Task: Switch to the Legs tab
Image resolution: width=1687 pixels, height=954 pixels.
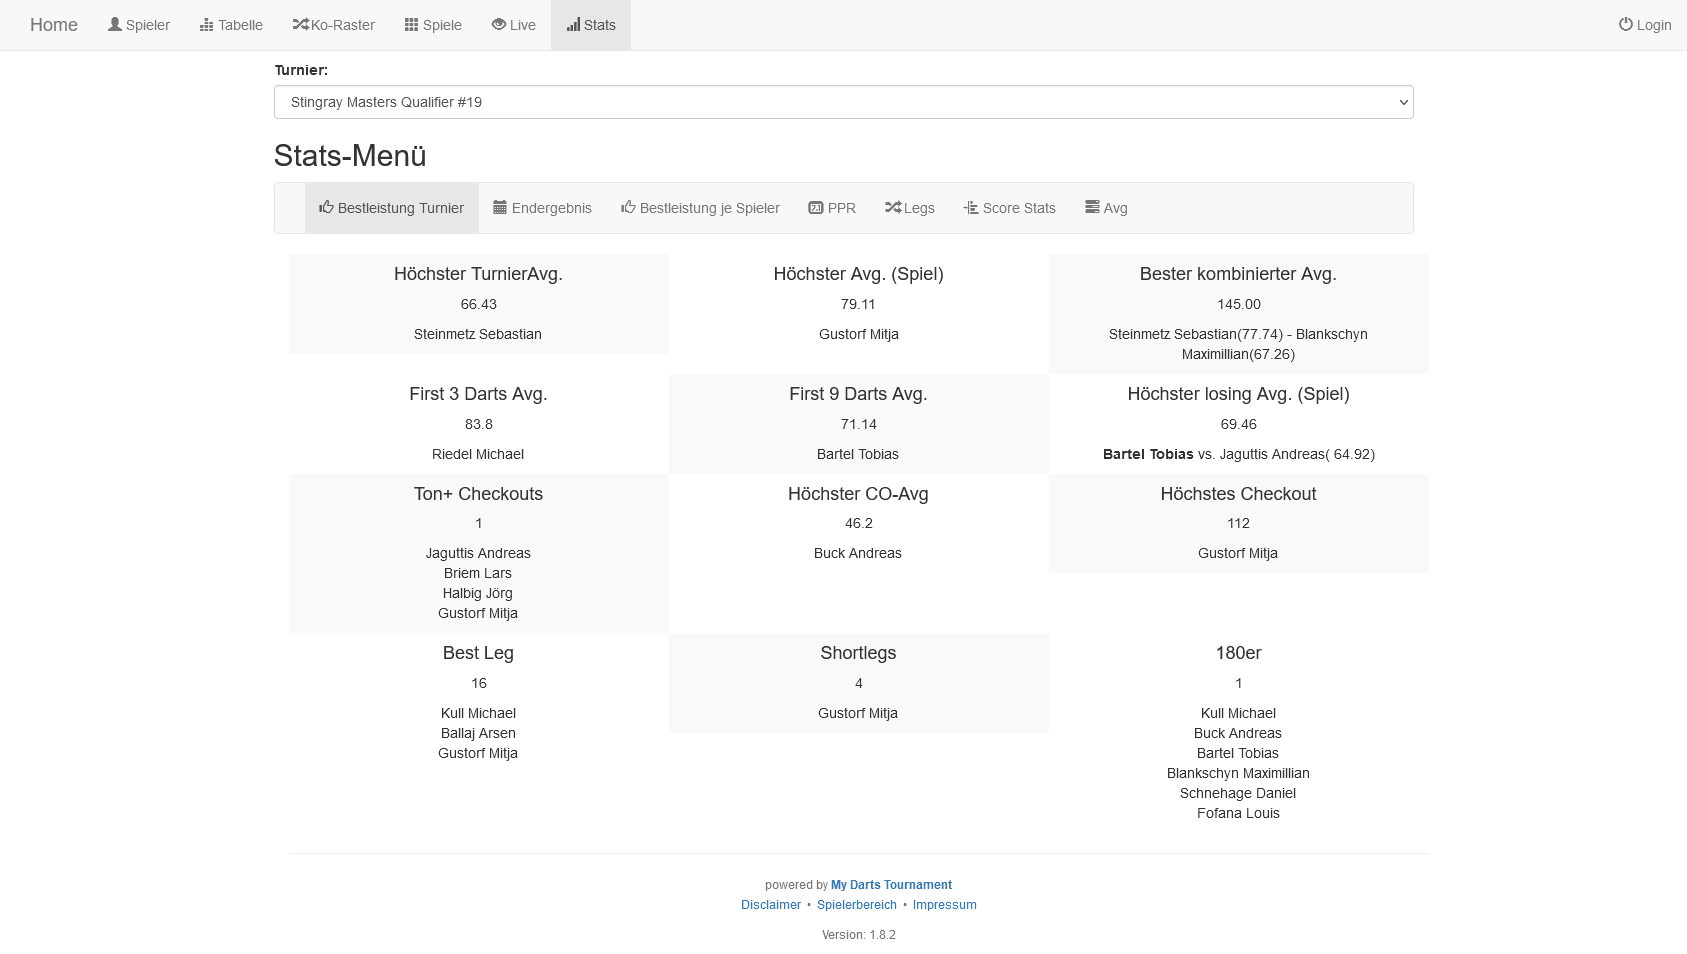Action: pos(910,208)
